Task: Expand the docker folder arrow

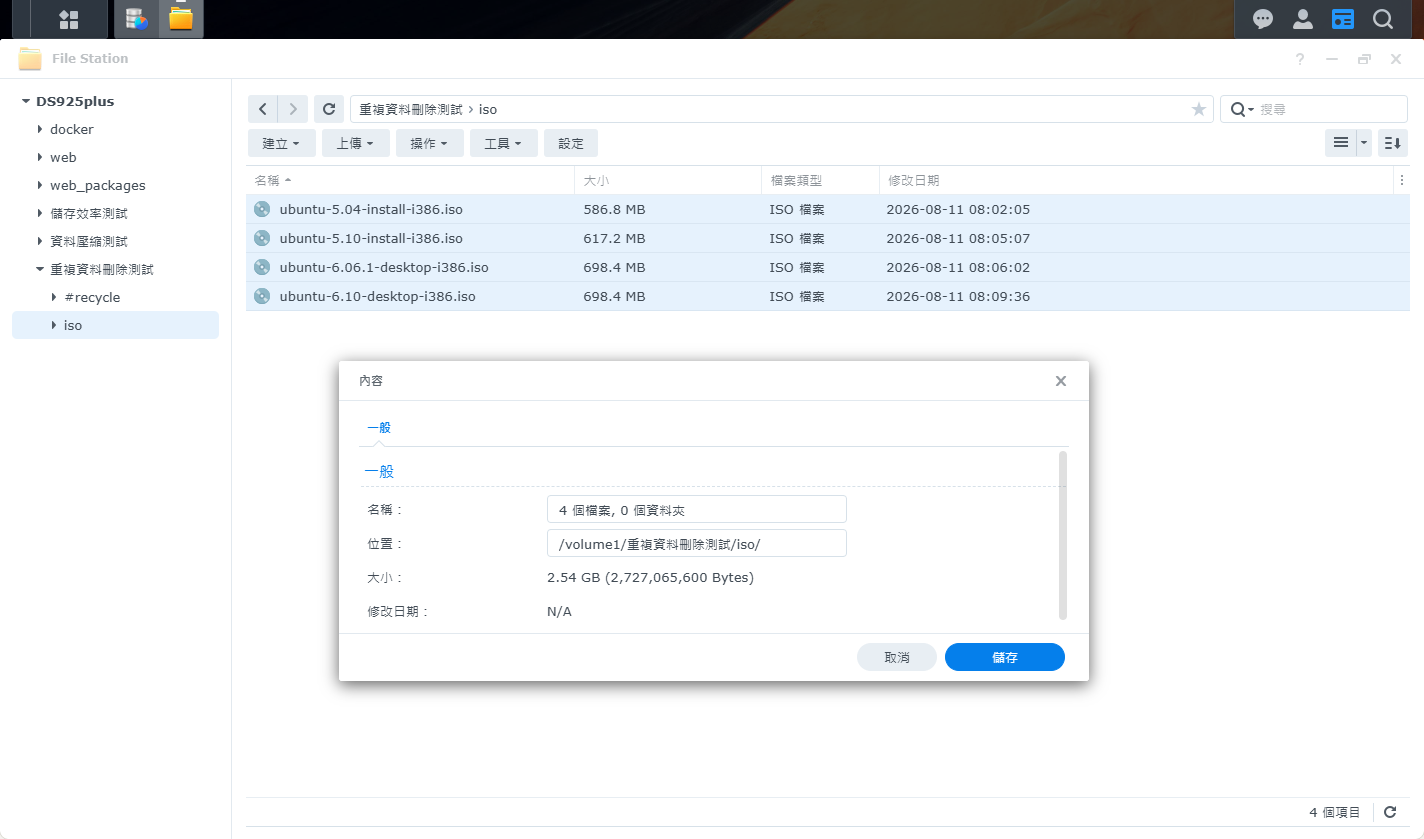Action: click(40, 129)
